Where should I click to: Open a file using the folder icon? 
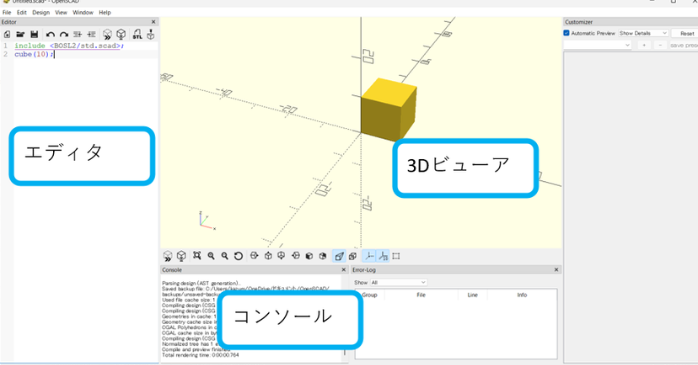click(20, 34)
